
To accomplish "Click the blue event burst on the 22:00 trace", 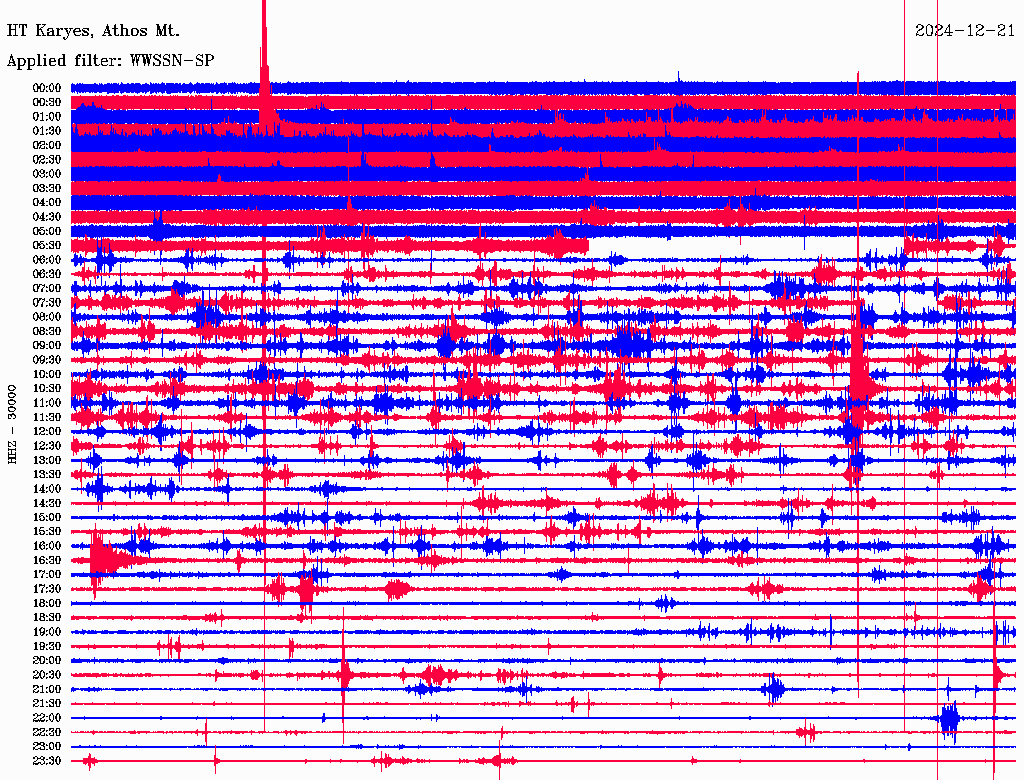I will pos(950,719).
